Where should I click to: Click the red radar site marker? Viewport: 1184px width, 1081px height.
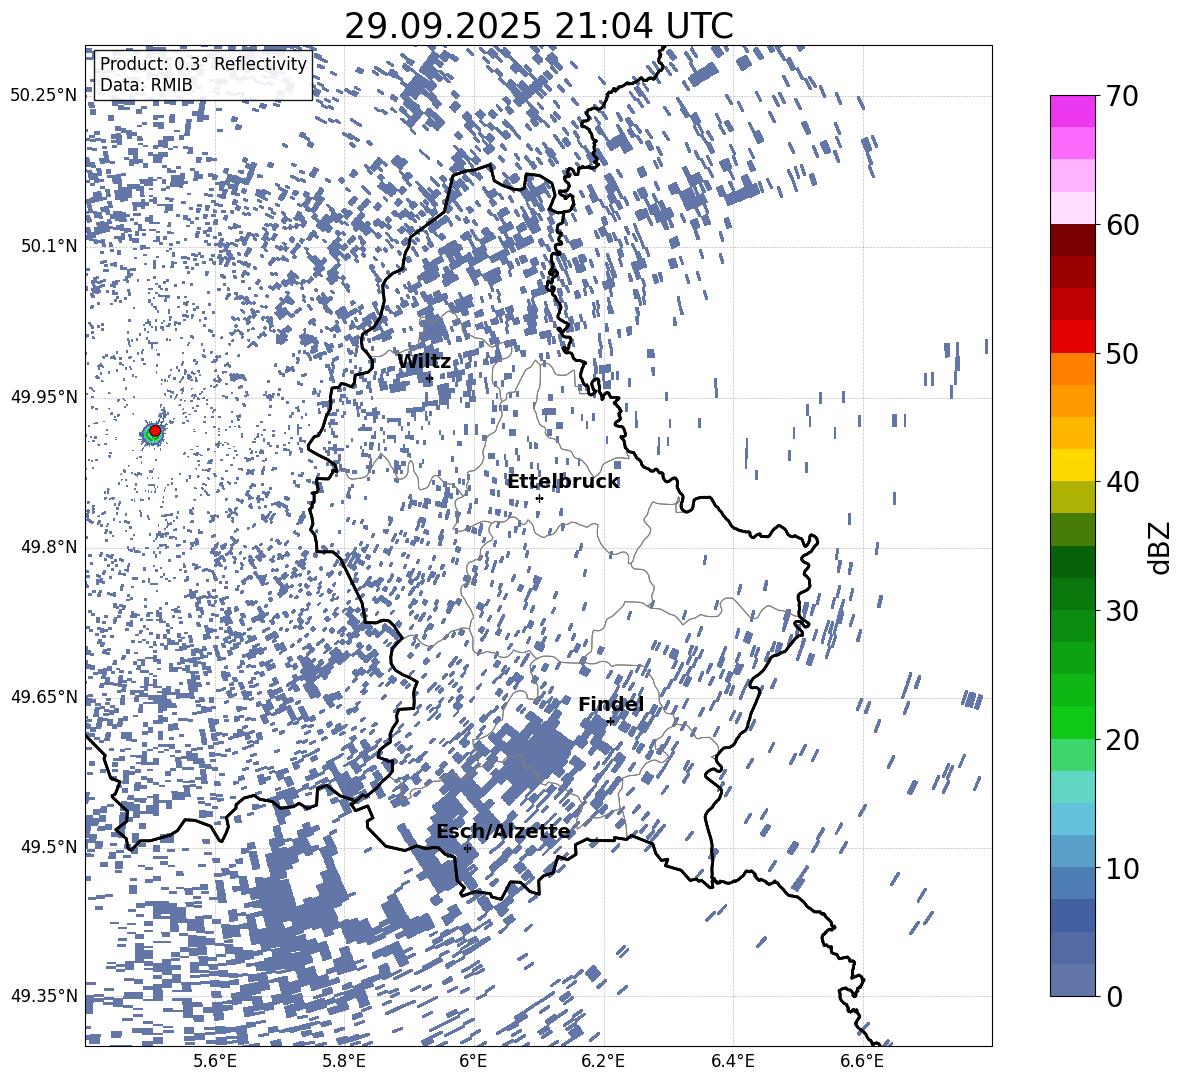click(155, 430)
